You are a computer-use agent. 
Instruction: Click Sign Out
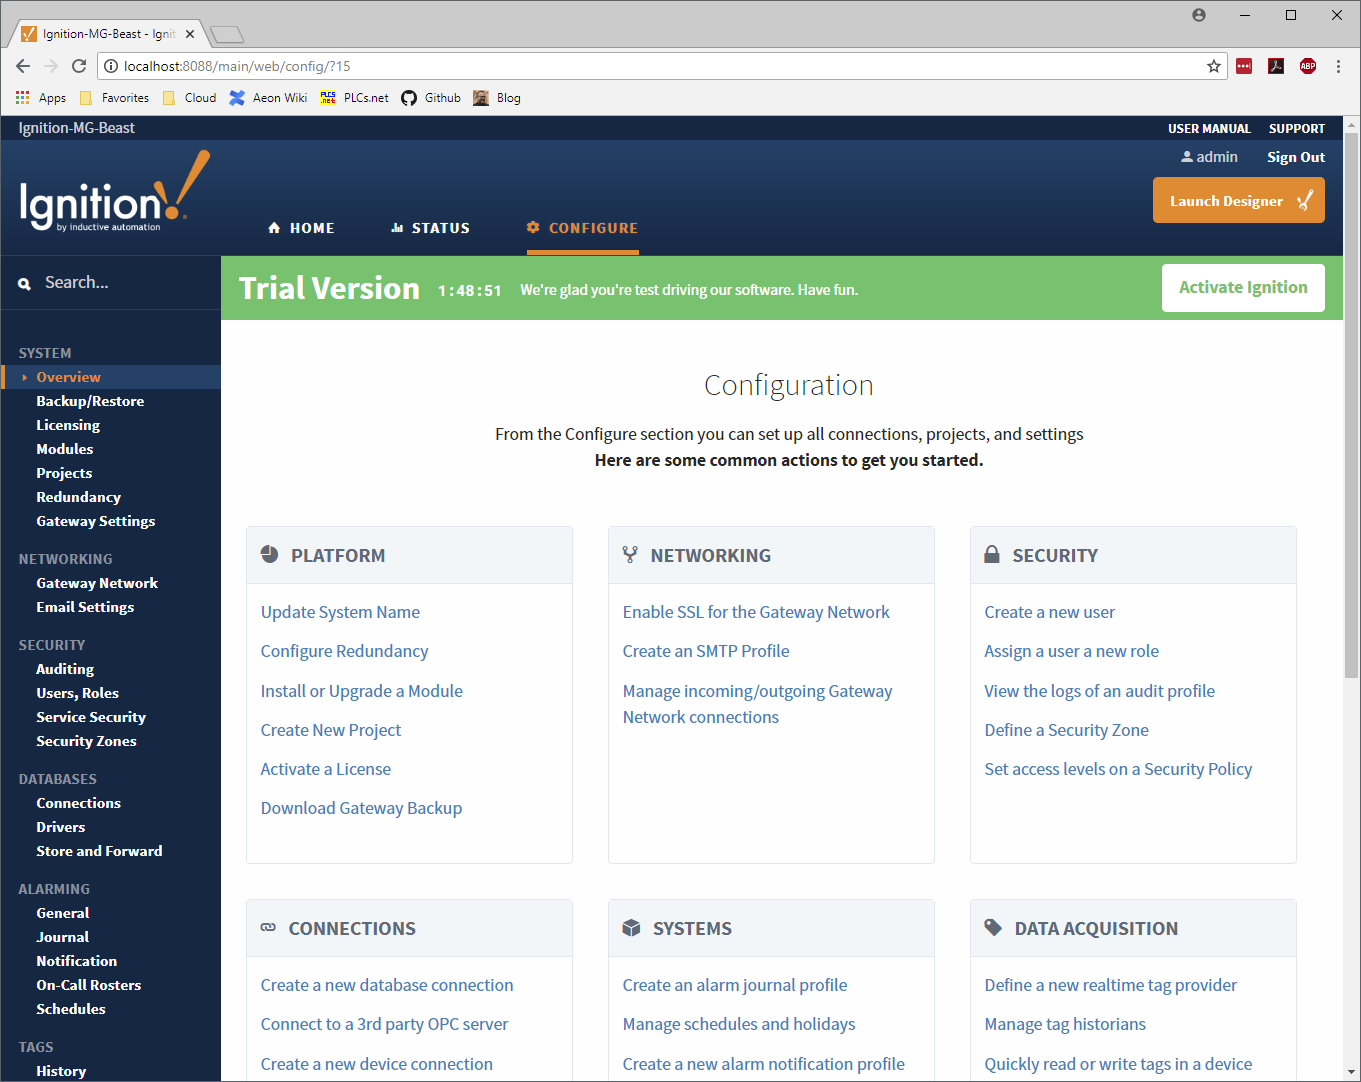click(x=1296, y=157)
